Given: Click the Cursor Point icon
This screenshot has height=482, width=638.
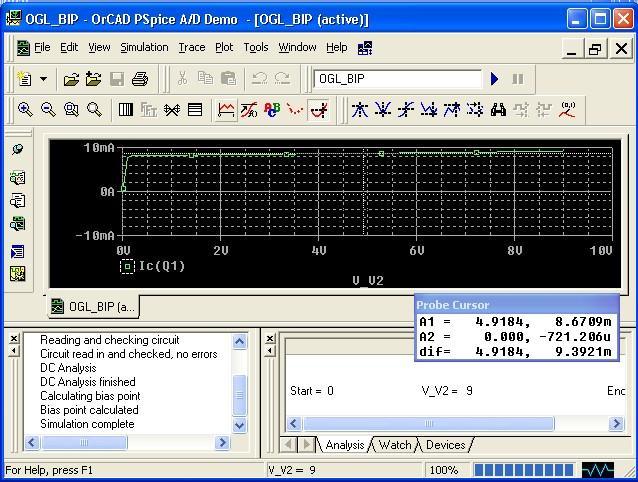Looking at the screenshot, I should (x=475, y=110).
